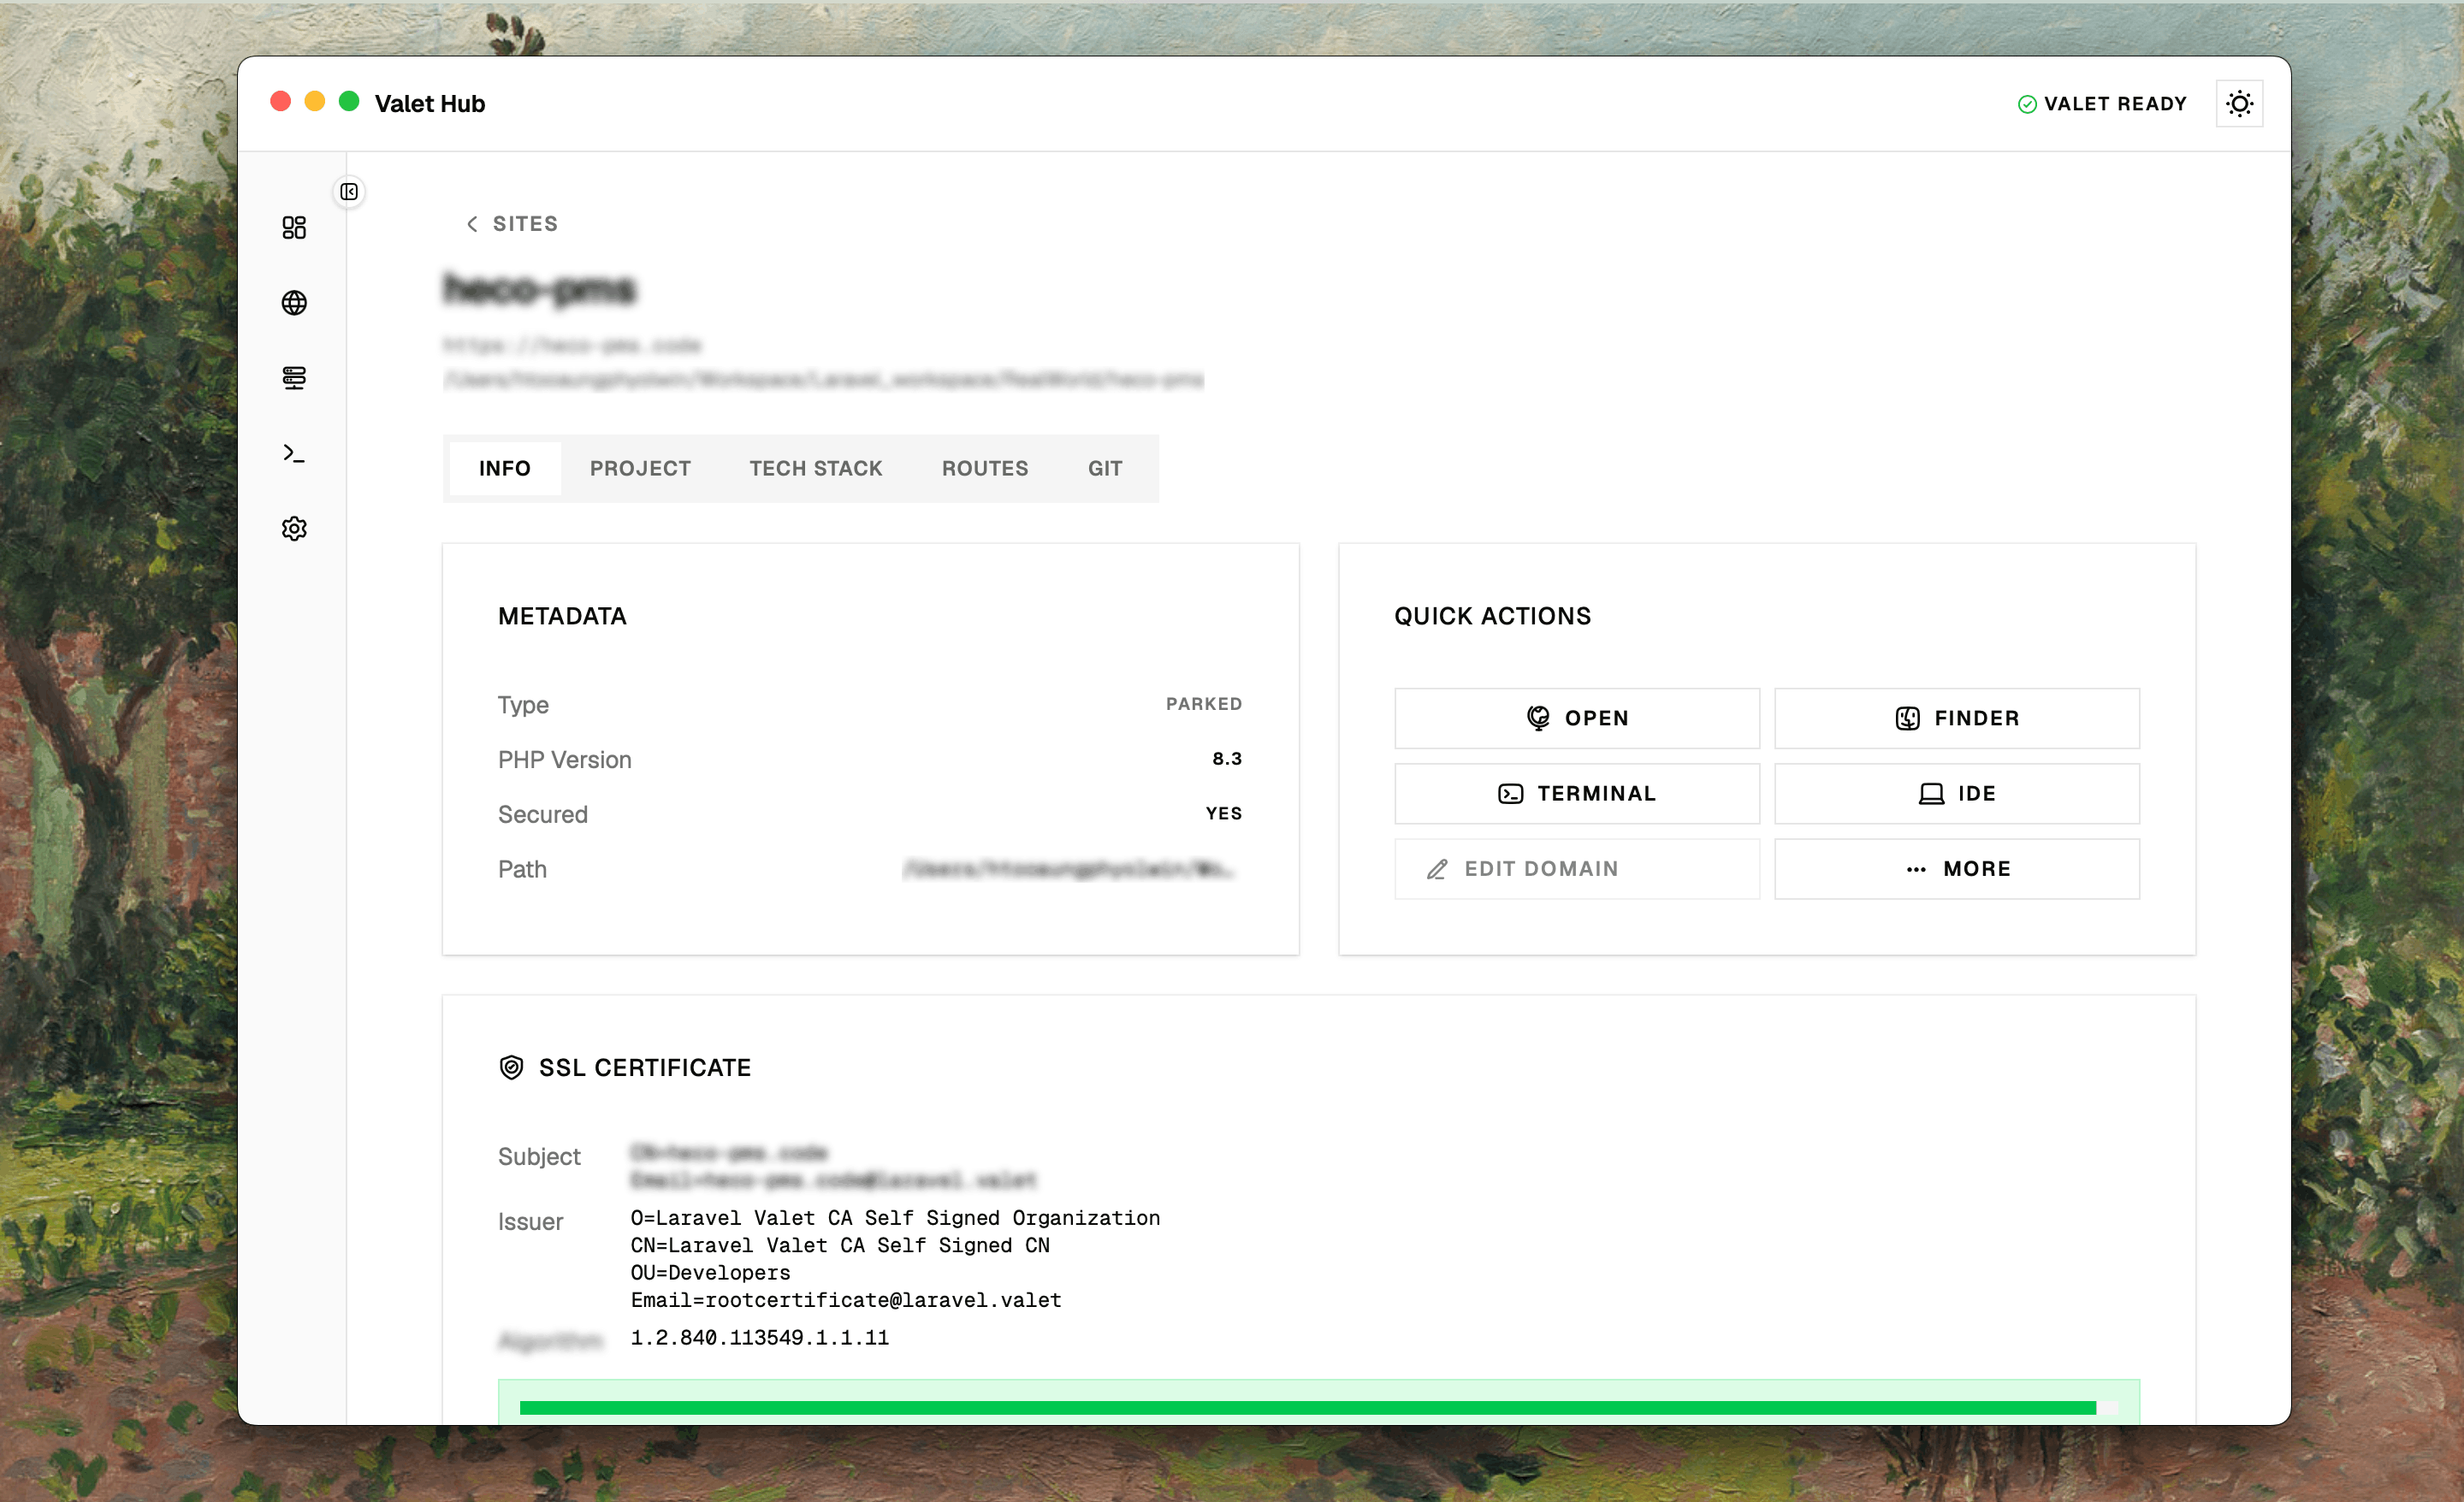The height and width of the screenshot is (1502, 2464).
Task: Launch the TERMINAL quick action
Action: (x=1577, y=794)
